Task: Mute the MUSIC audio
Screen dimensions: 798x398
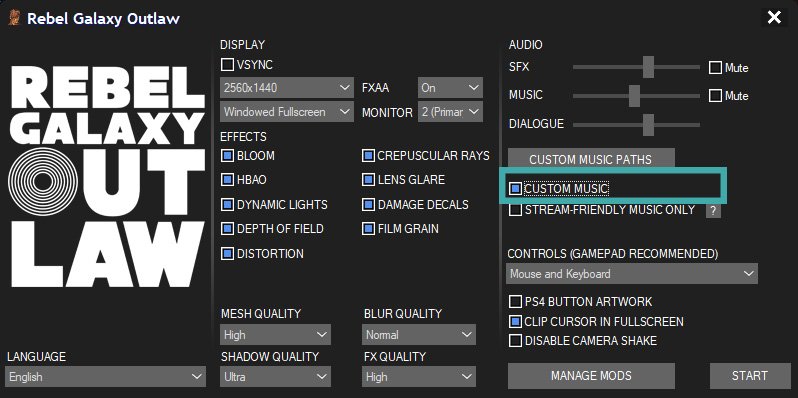Action: [x=716, y=96]
